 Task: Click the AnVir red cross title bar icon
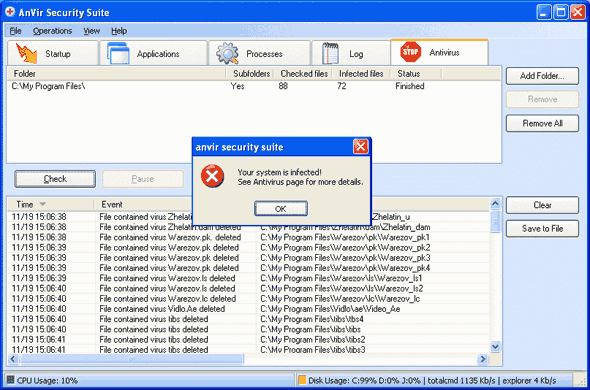point(10,12)
